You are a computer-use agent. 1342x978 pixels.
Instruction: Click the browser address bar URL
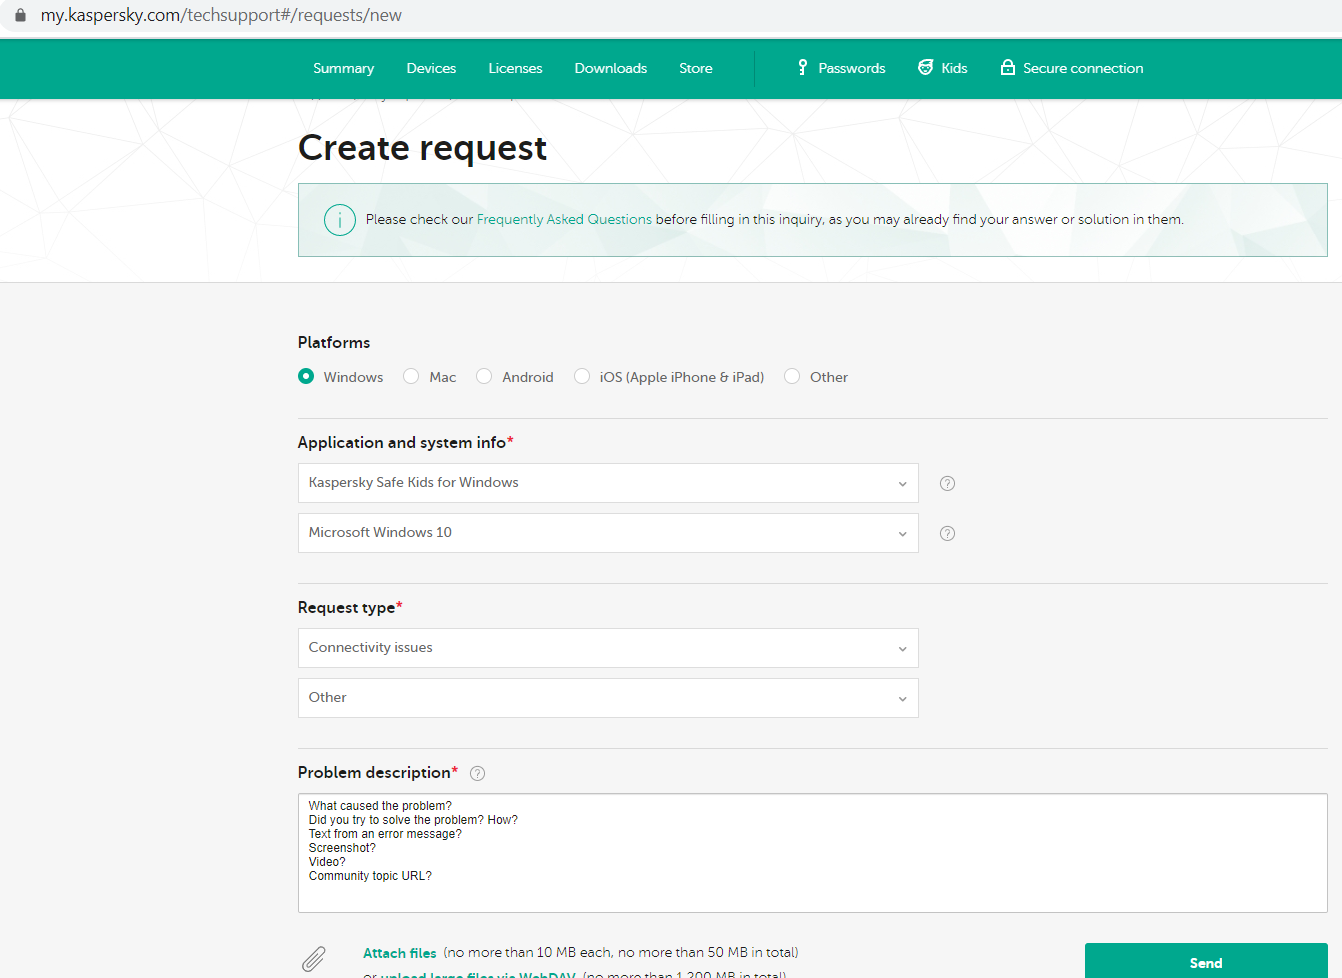pos(221,15)
